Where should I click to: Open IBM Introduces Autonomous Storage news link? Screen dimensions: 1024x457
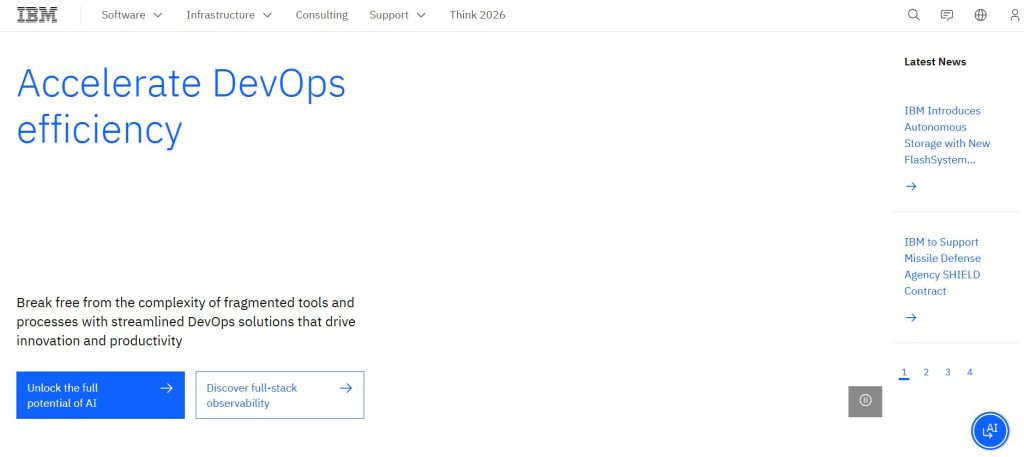942,135
